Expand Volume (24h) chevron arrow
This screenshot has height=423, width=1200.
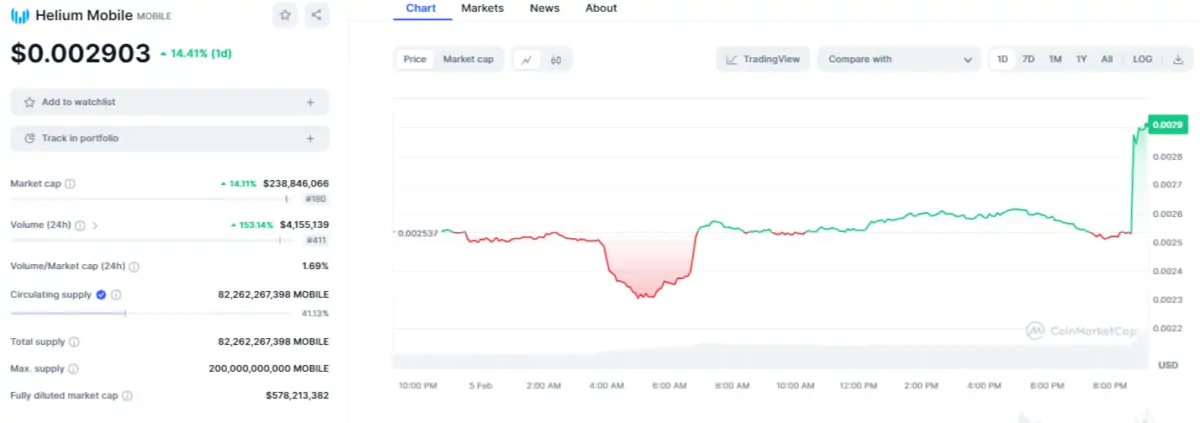pos(95,225)
